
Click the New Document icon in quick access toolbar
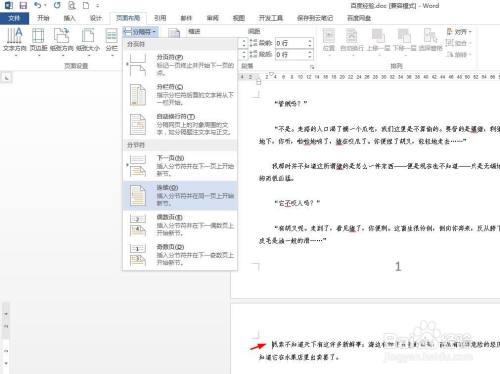[86, 5]
